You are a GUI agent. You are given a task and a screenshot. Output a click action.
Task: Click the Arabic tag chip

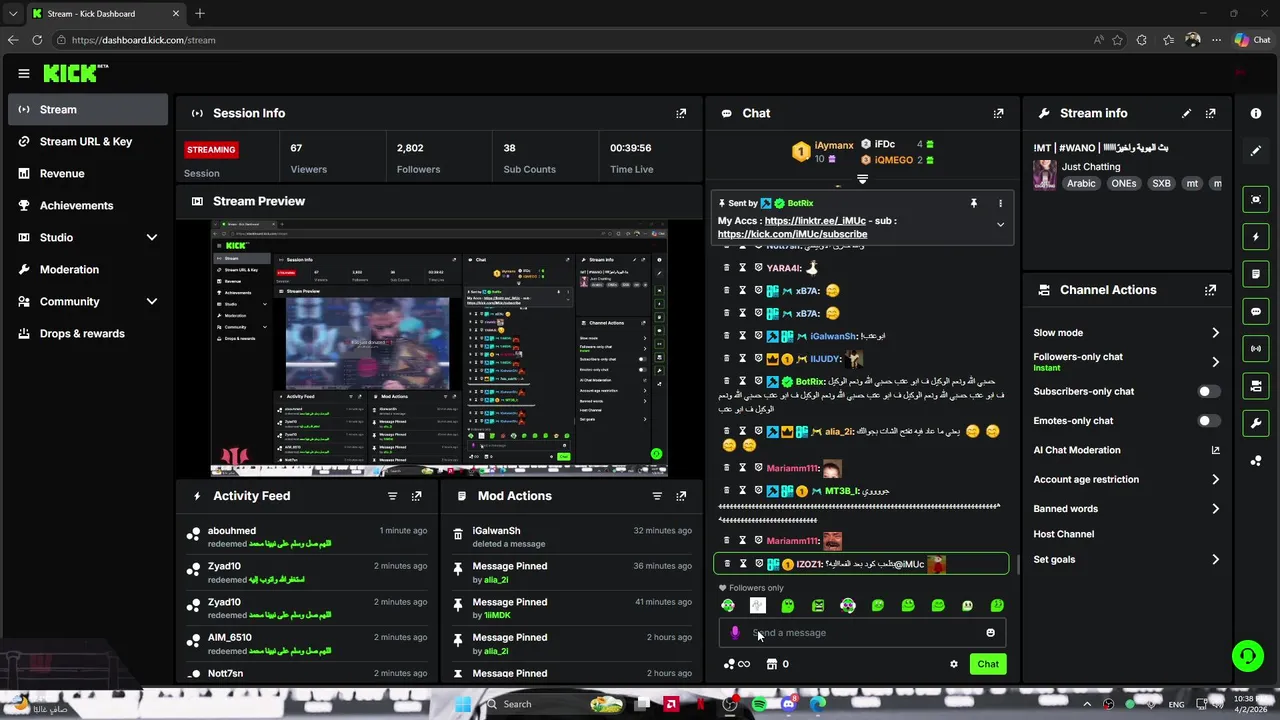tap(1081, 184)
